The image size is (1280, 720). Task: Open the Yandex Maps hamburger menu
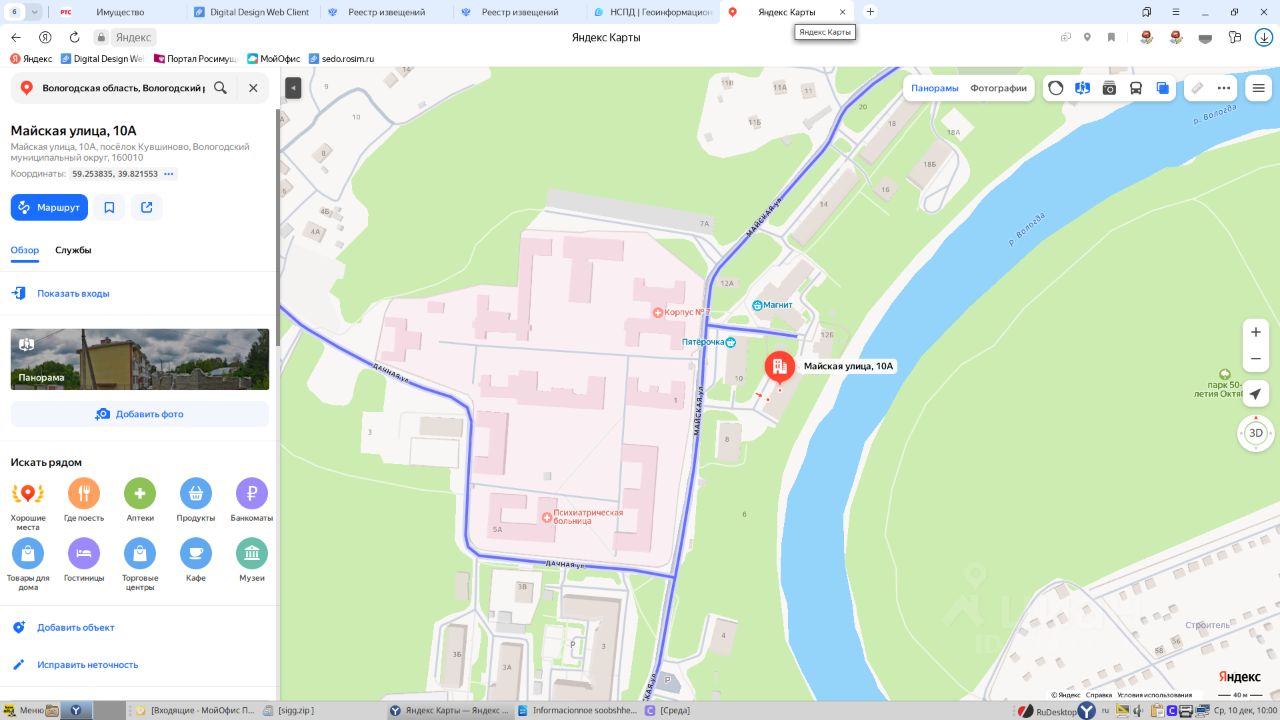[x=1259, y=88]
